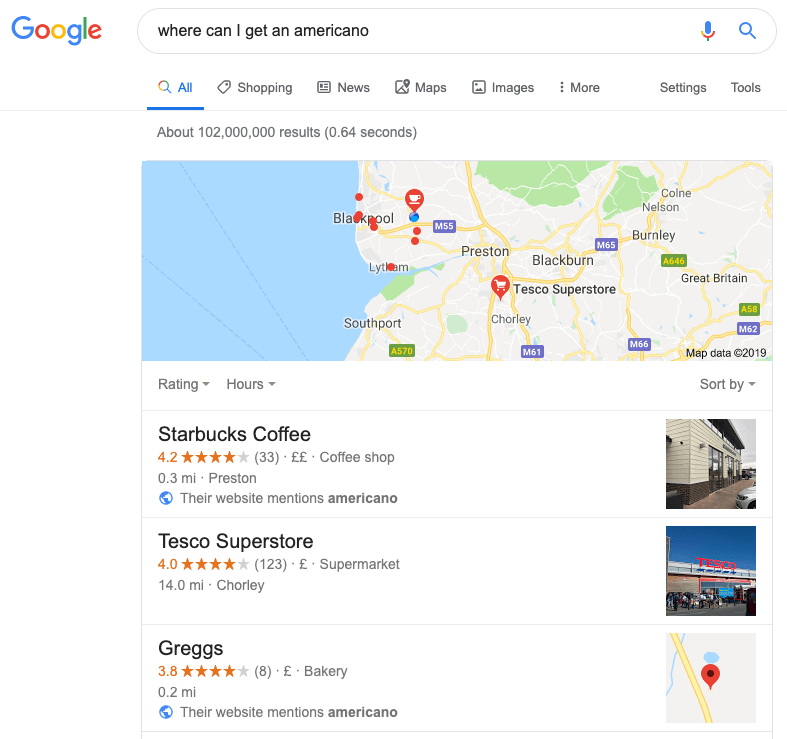This screenshot has width=787, height=739.
Task: Click the search Settings link
Action: (683, 88)
